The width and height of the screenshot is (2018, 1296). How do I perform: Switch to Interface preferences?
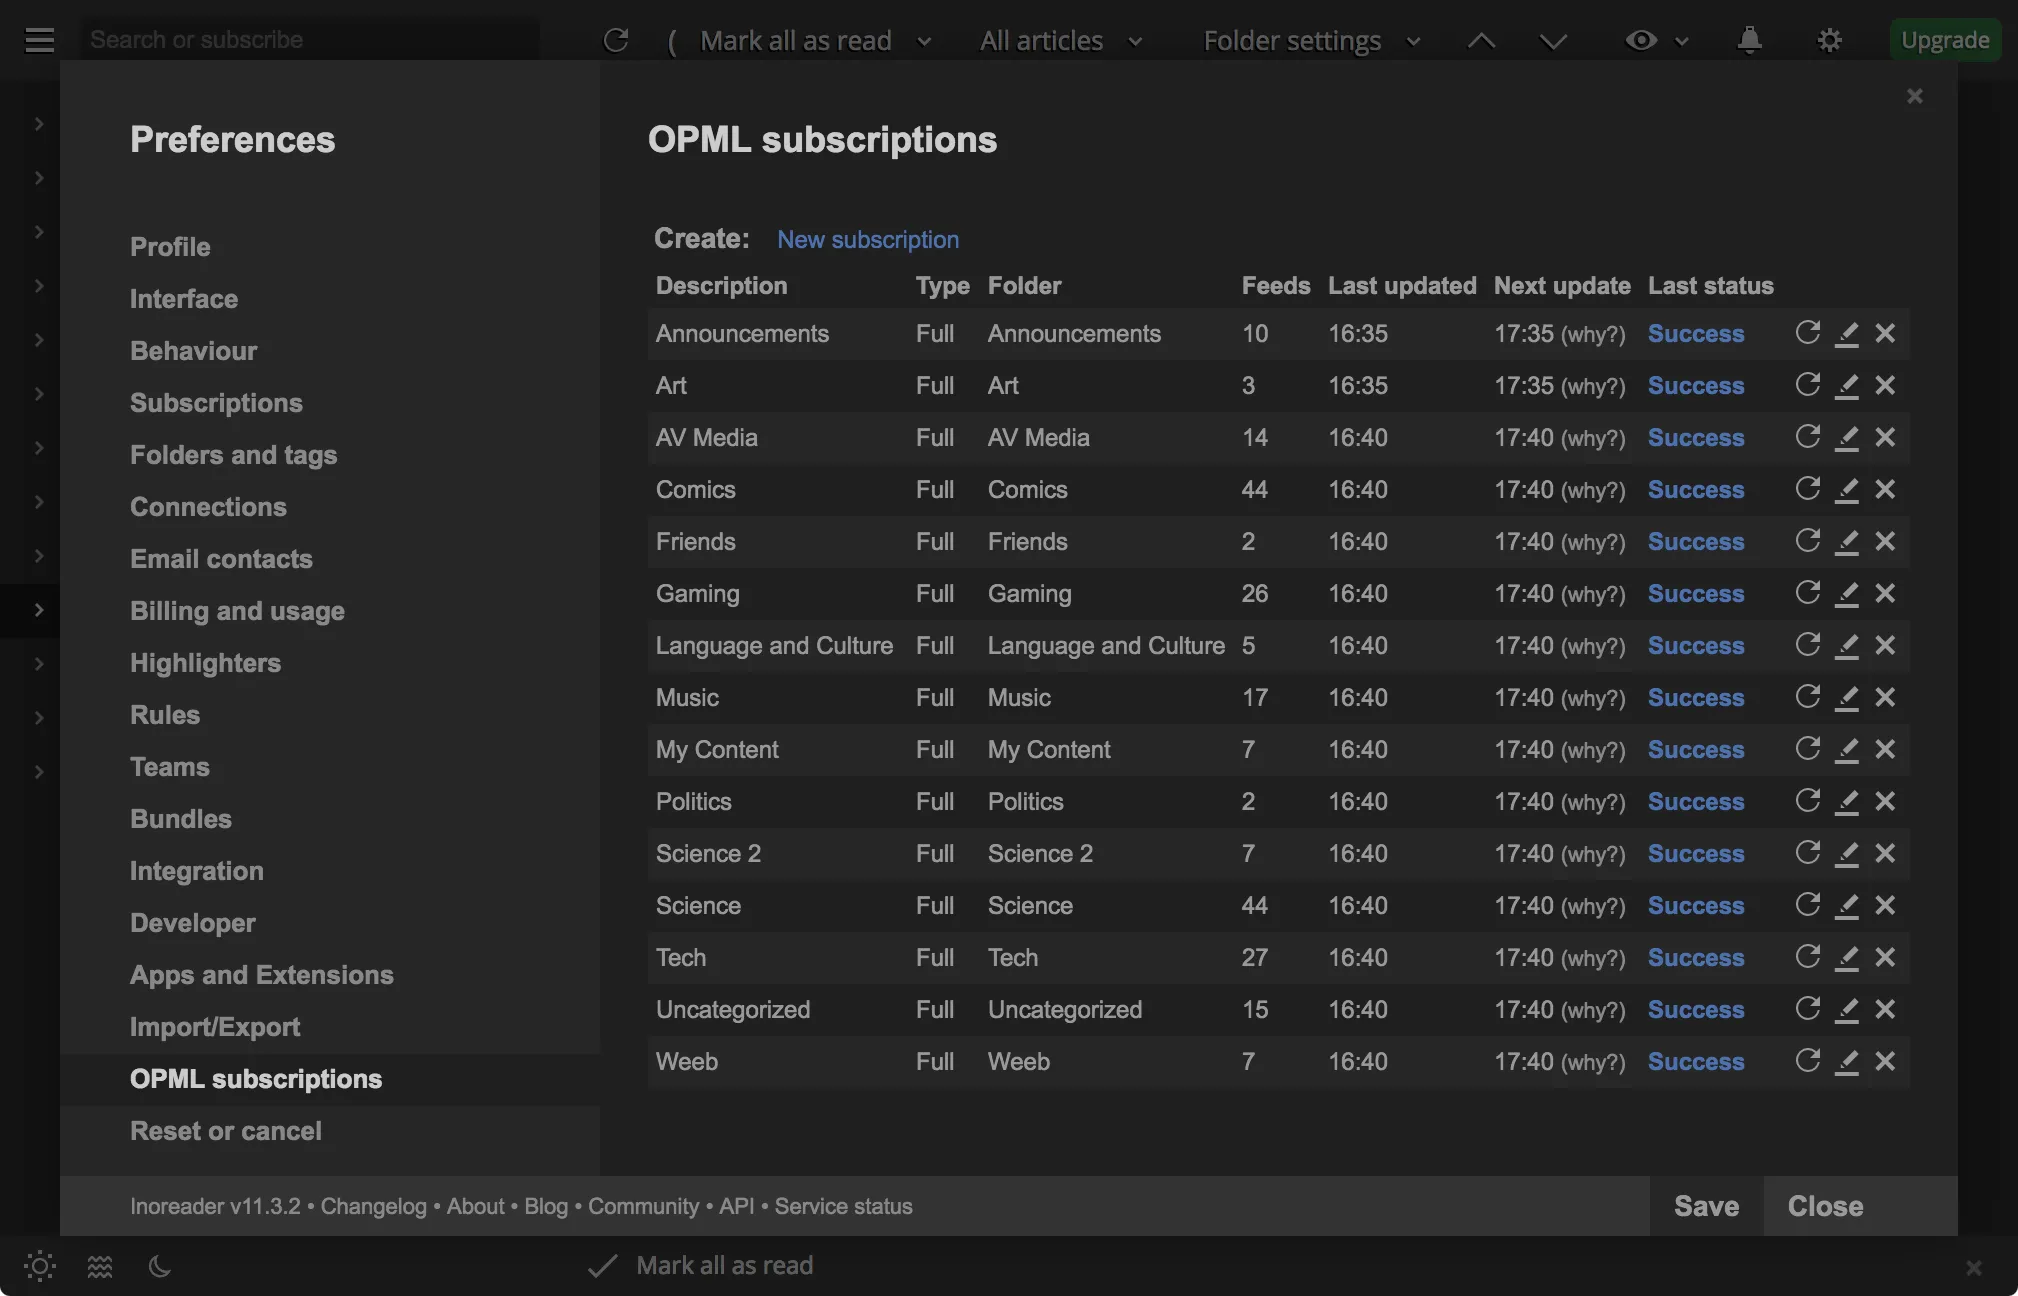pos(184,299)
